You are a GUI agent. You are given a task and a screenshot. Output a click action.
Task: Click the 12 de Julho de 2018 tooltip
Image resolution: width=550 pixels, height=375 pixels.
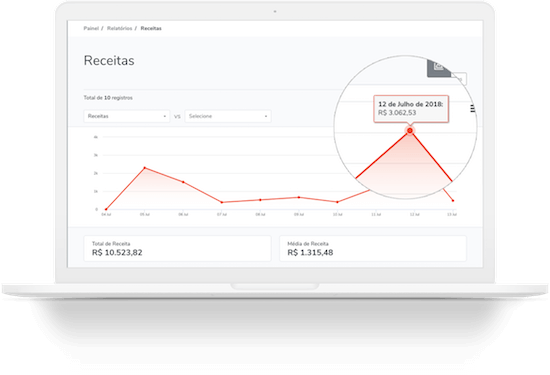(411, 108)
